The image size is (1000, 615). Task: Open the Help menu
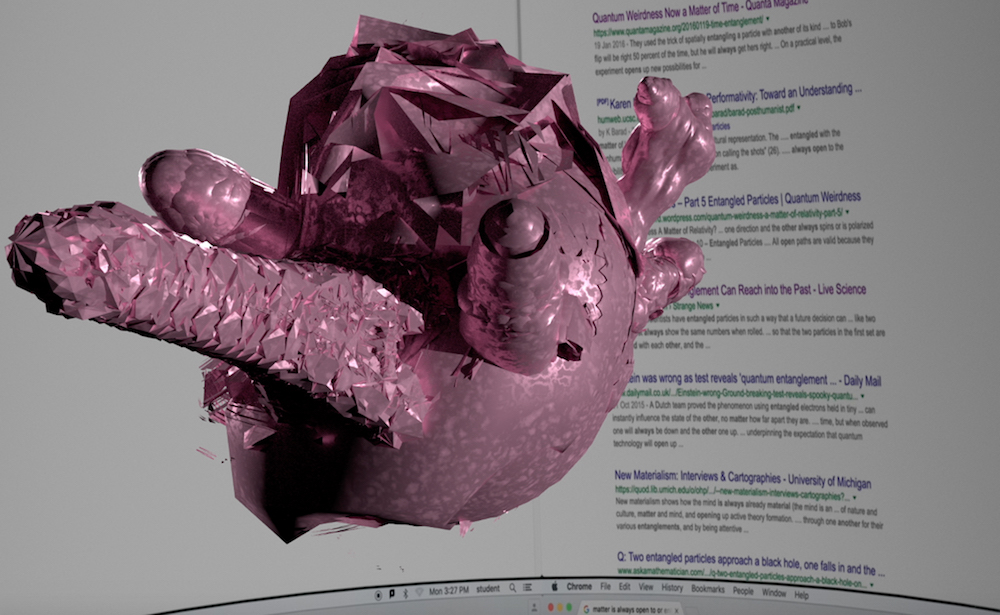(802, 595)
